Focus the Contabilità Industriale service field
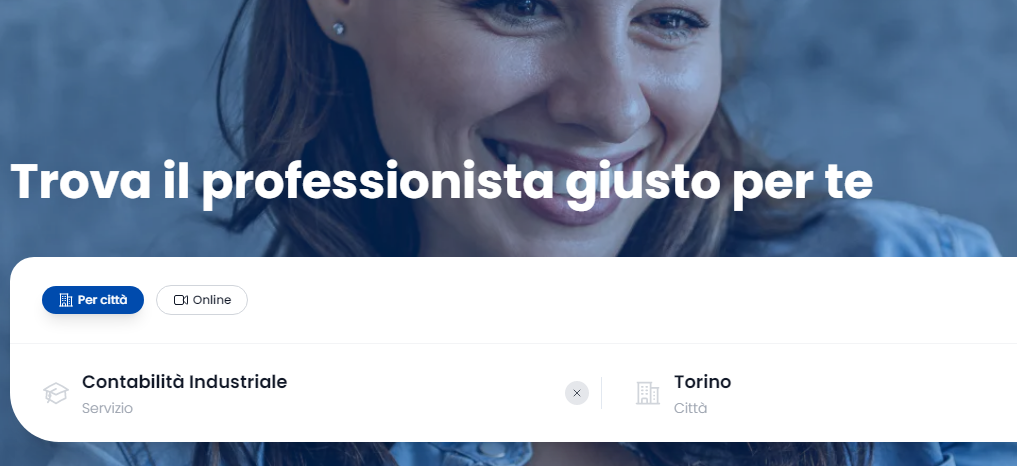 pos(305,393)
